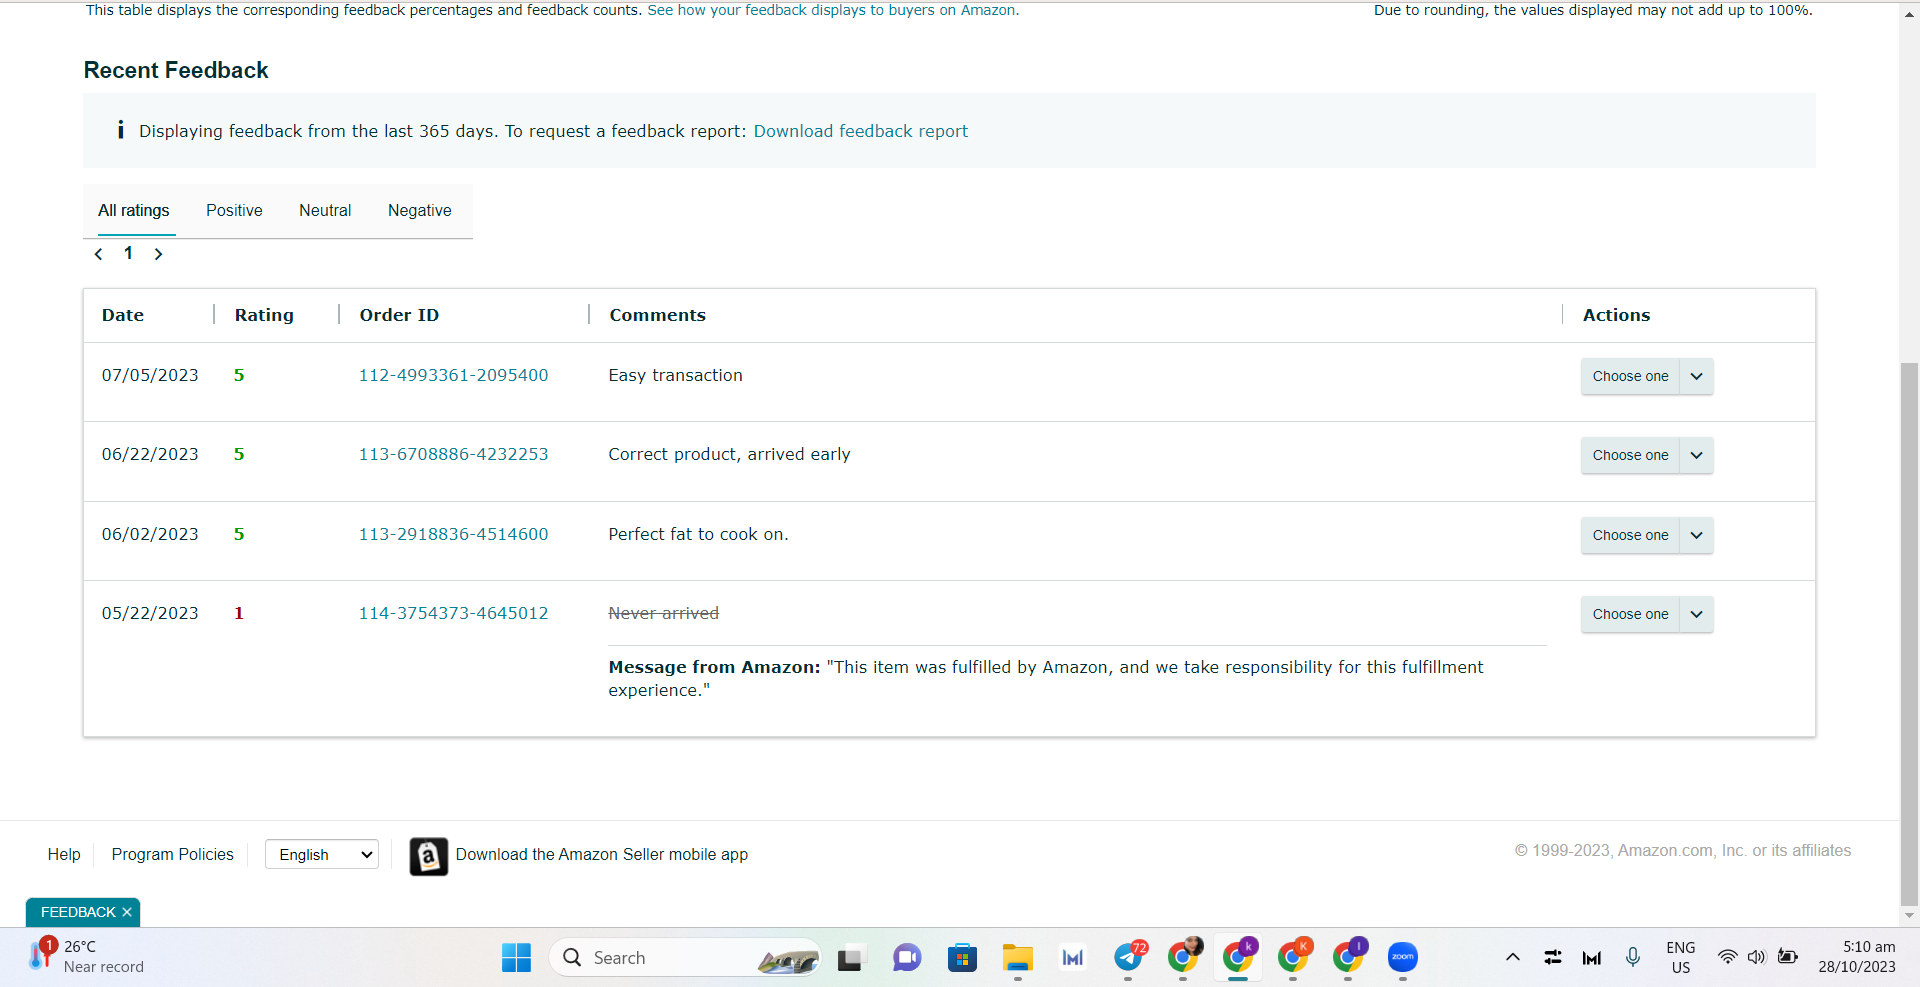Image resolution: width=1920 pixels, height=987 pixels.
Task: Open order 114-3754373-4645012
Action: [454, 613]
